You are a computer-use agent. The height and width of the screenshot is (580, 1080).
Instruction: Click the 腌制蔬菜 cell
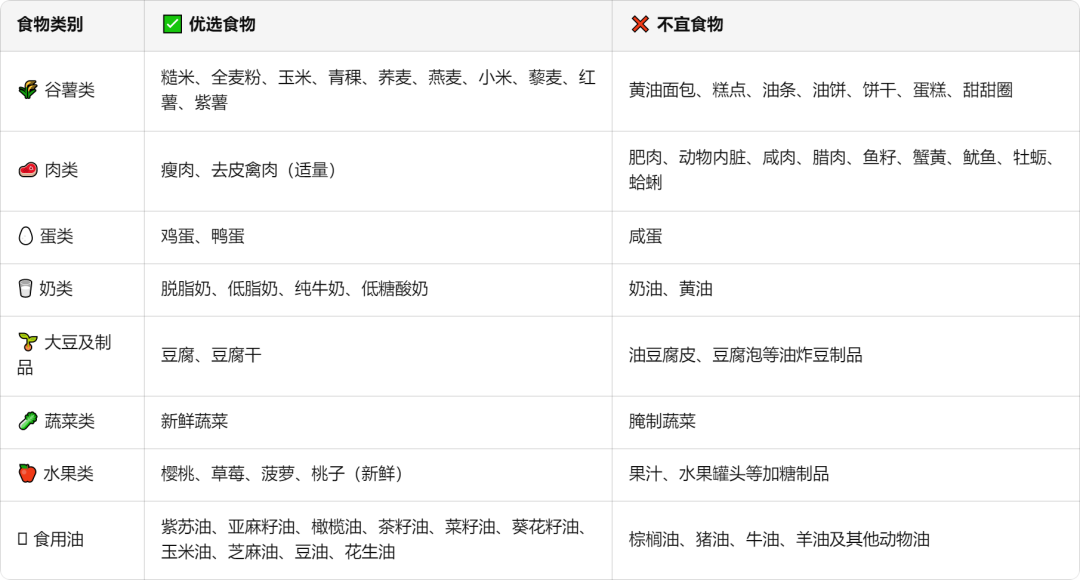coord(846,422)
